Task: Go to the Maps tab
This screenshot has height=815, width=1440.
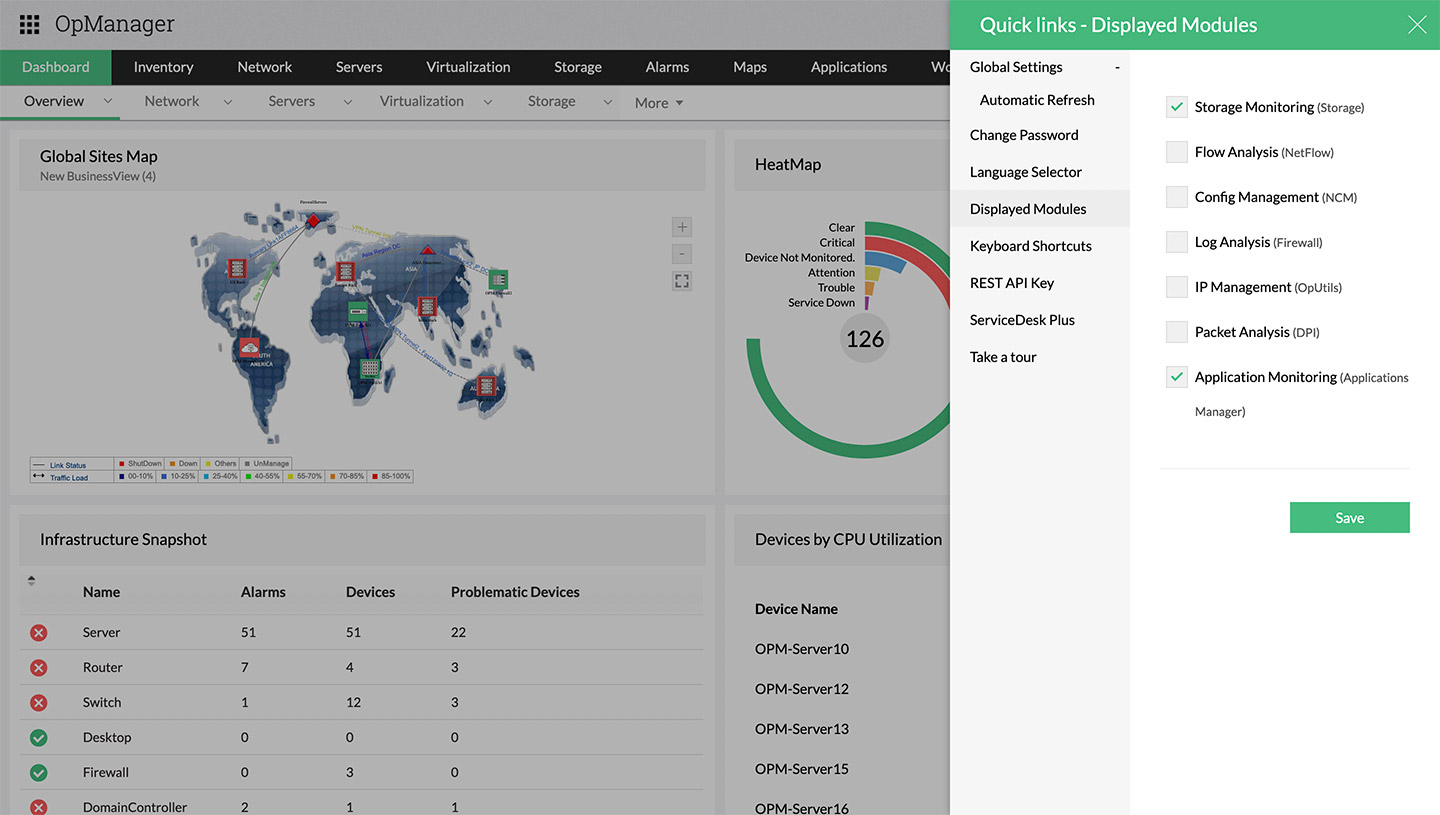Action: 750,67
